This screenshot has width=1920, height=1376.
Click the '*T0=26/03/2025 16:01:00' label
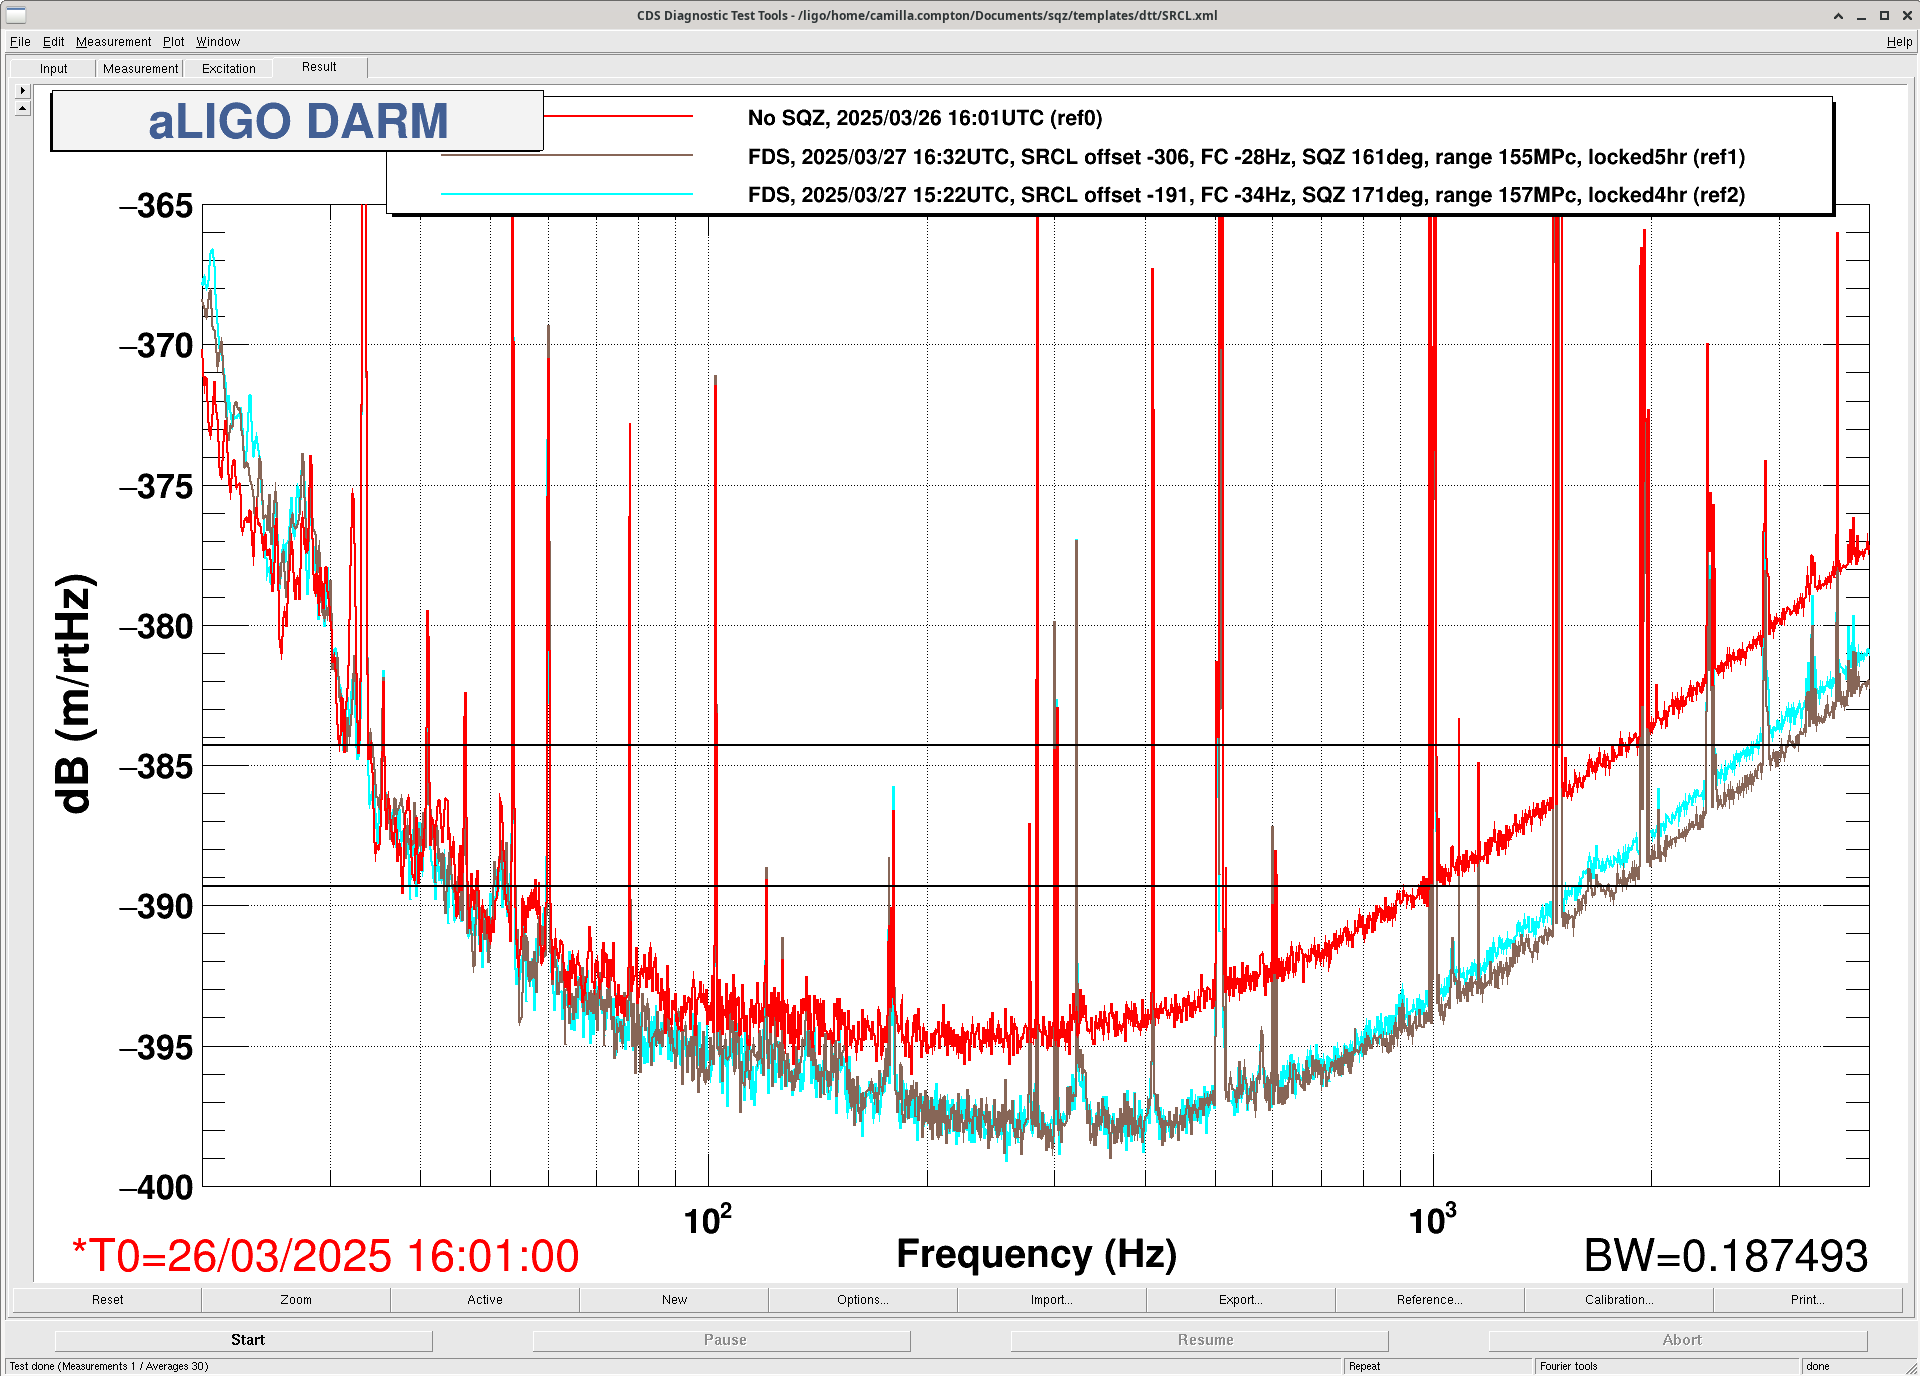(325, 1256)
